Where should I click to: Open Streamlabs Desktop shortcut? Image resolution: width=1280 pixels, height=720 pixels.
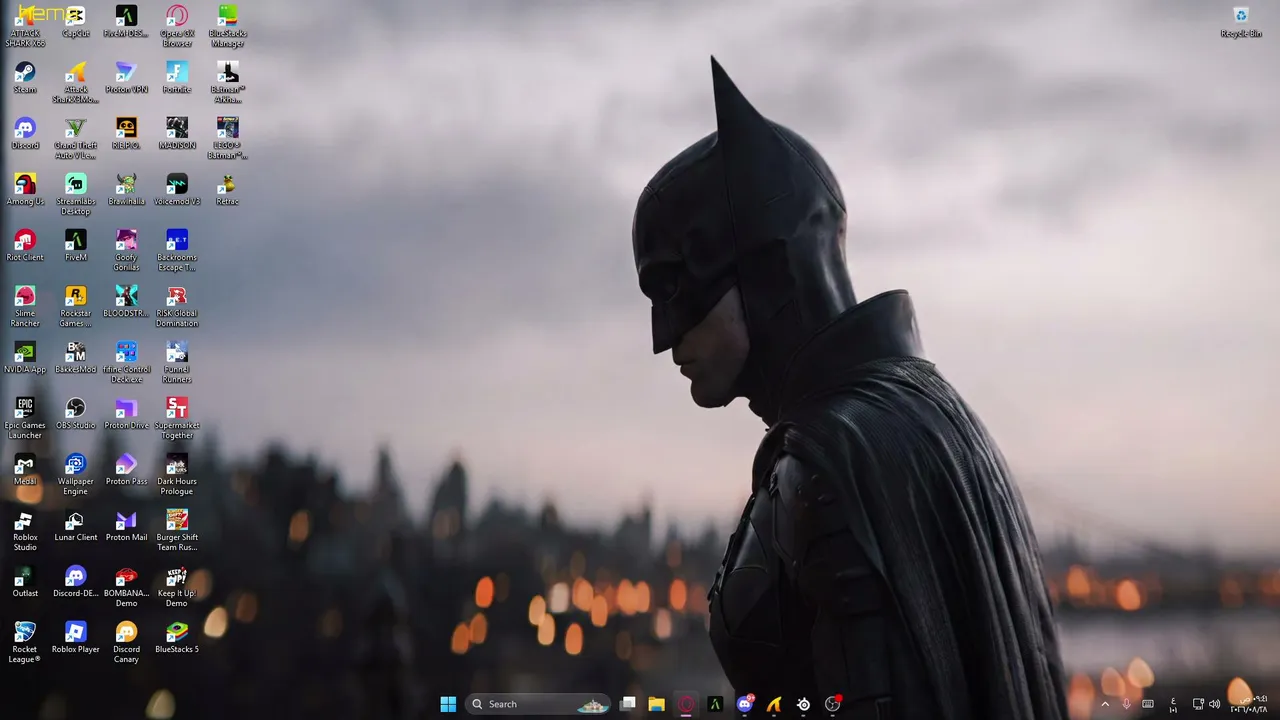[x=76, y=195]
